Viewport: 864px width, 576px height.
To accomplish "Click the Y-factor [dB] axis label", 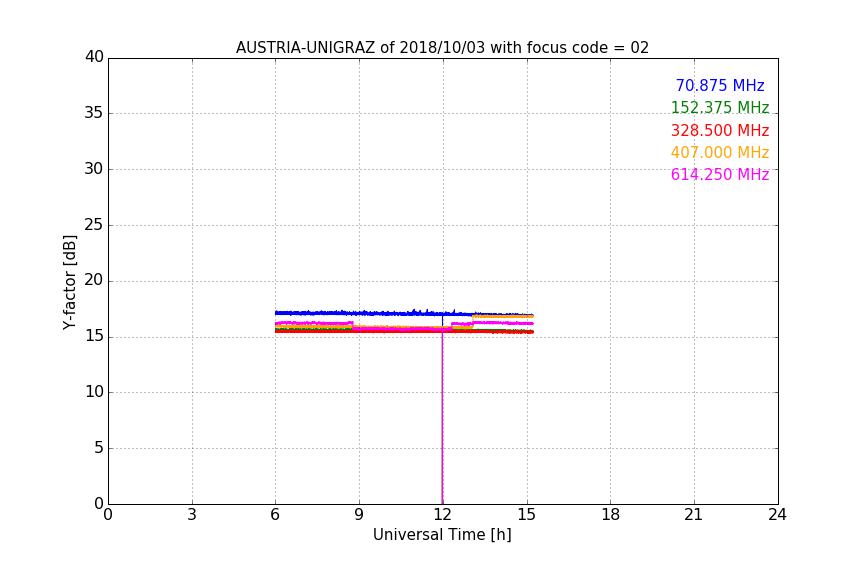I will pyautogui.click(x=69, y=282).
